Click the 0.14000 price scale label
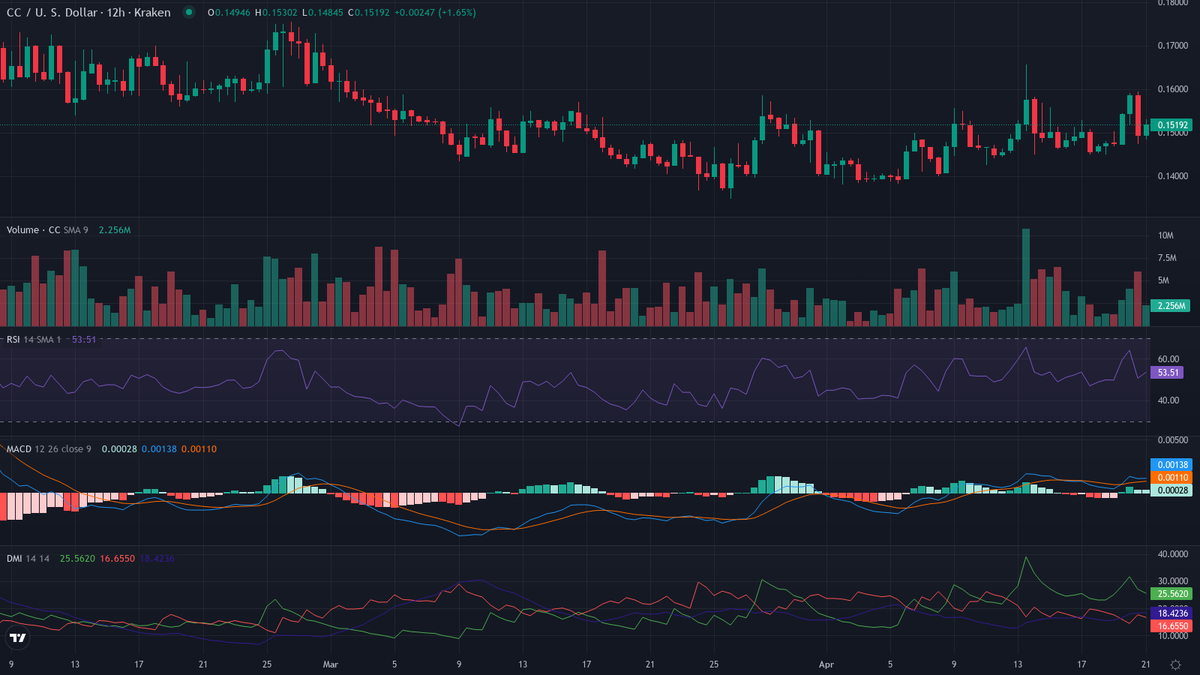Screen dimensions: 1200x675 [x=1171, y=175]
